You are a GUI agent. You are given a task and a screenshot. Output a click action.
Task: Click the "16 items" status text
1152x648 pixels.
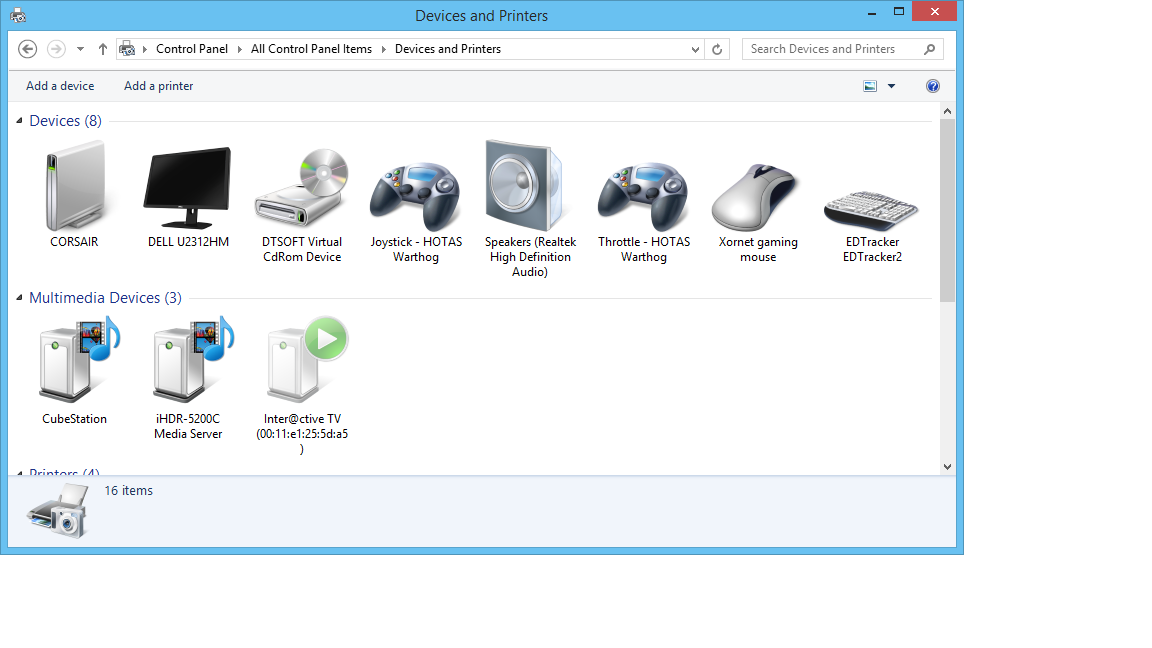click(129, 490)
